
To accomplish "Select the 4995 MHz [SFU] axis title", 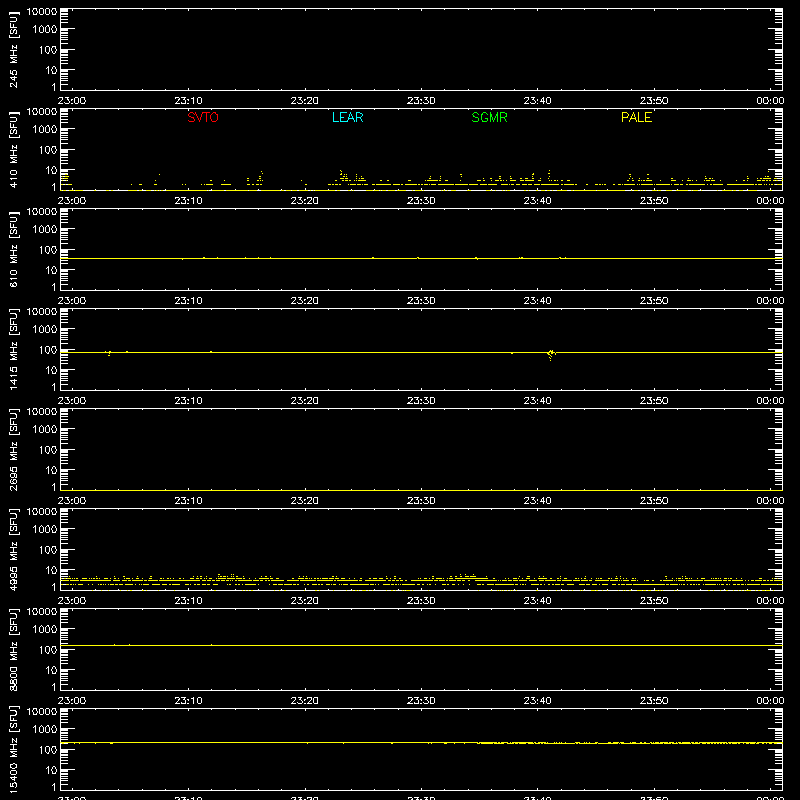I will [13, 549].
